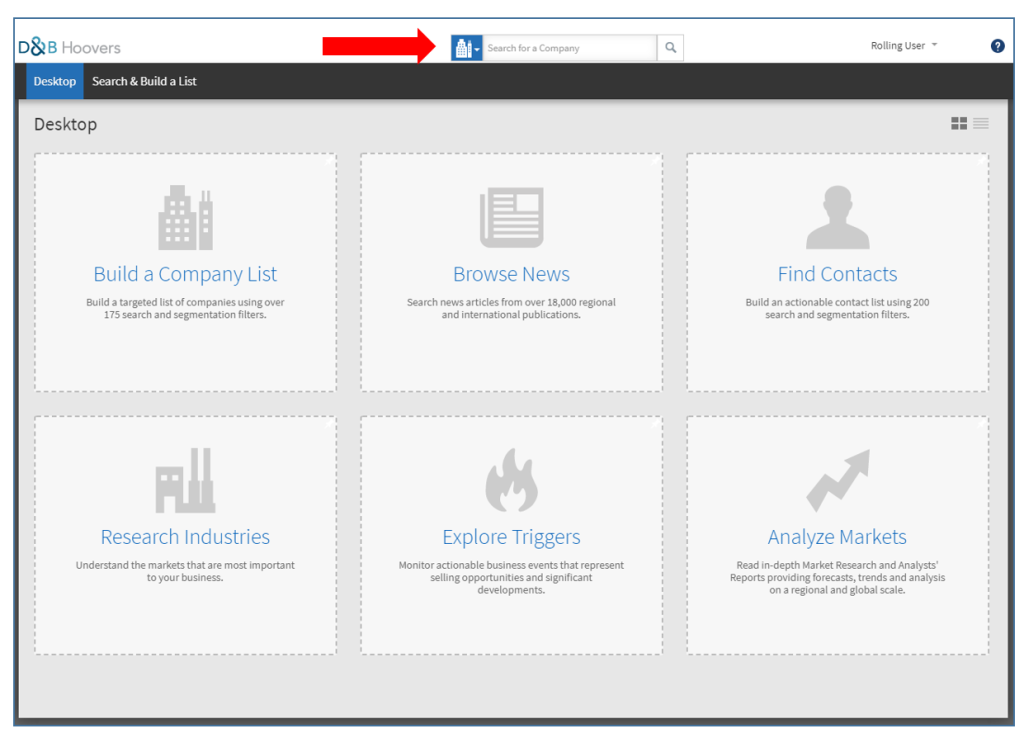This screenshot has height=738, width=1024.
Task: Click the factory icon for Research Industries
Action: click(x=185, y=481)
